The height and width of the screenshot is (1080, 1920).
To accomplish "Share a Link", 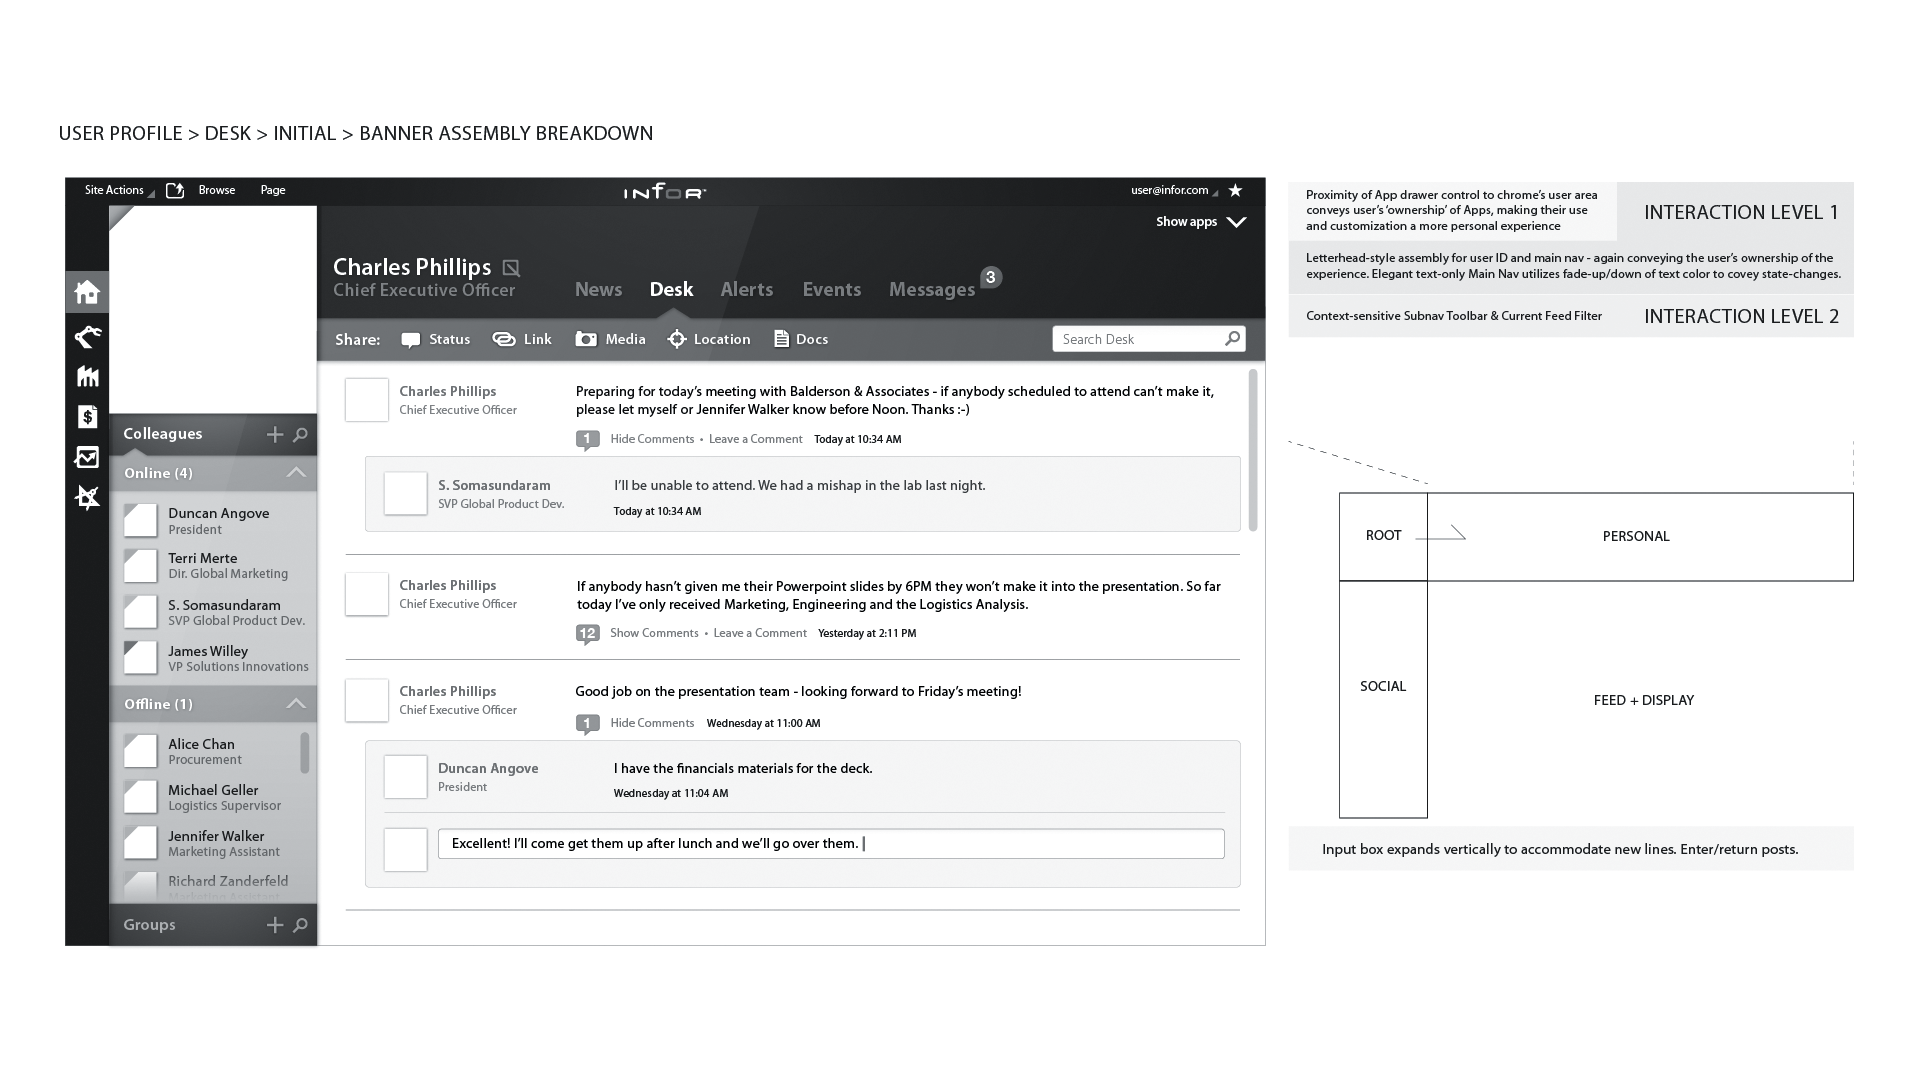I will (522, 339).
